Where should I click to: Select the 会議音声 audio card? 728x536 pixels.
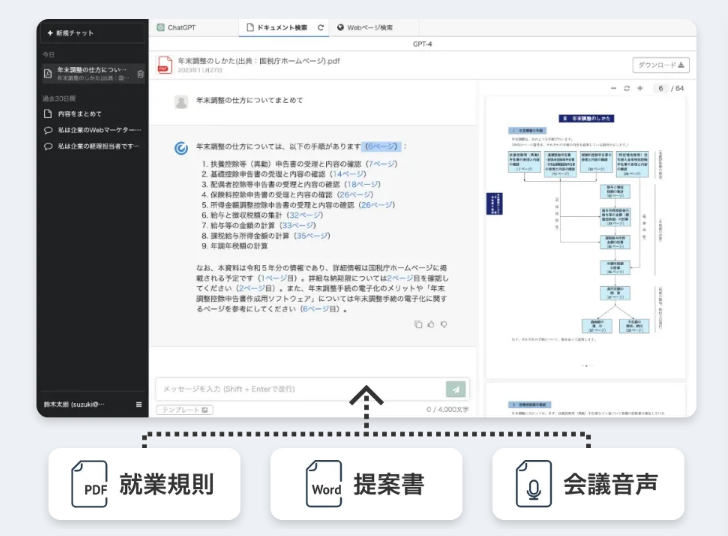tap(588, 484)
